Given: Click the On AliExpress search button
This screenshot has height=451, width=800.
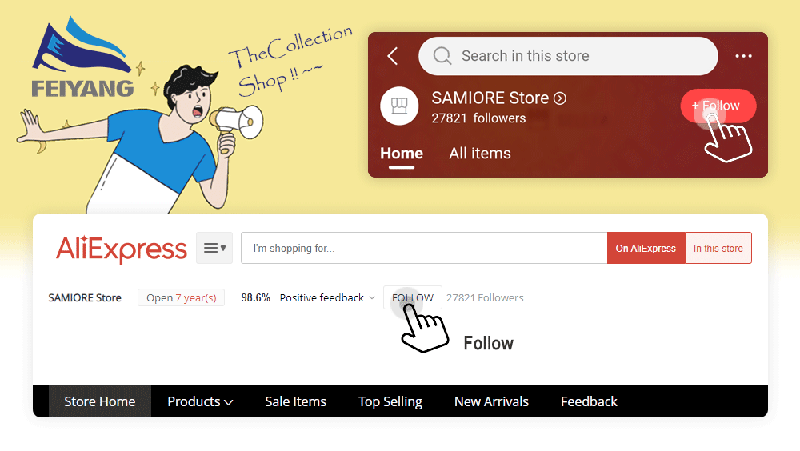Looking at the screenshot, I should click(646, 248).
